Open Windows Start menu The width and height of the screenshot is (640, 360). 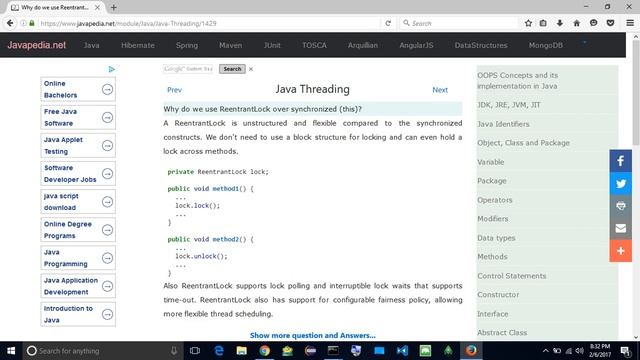(x=11, y=351)
